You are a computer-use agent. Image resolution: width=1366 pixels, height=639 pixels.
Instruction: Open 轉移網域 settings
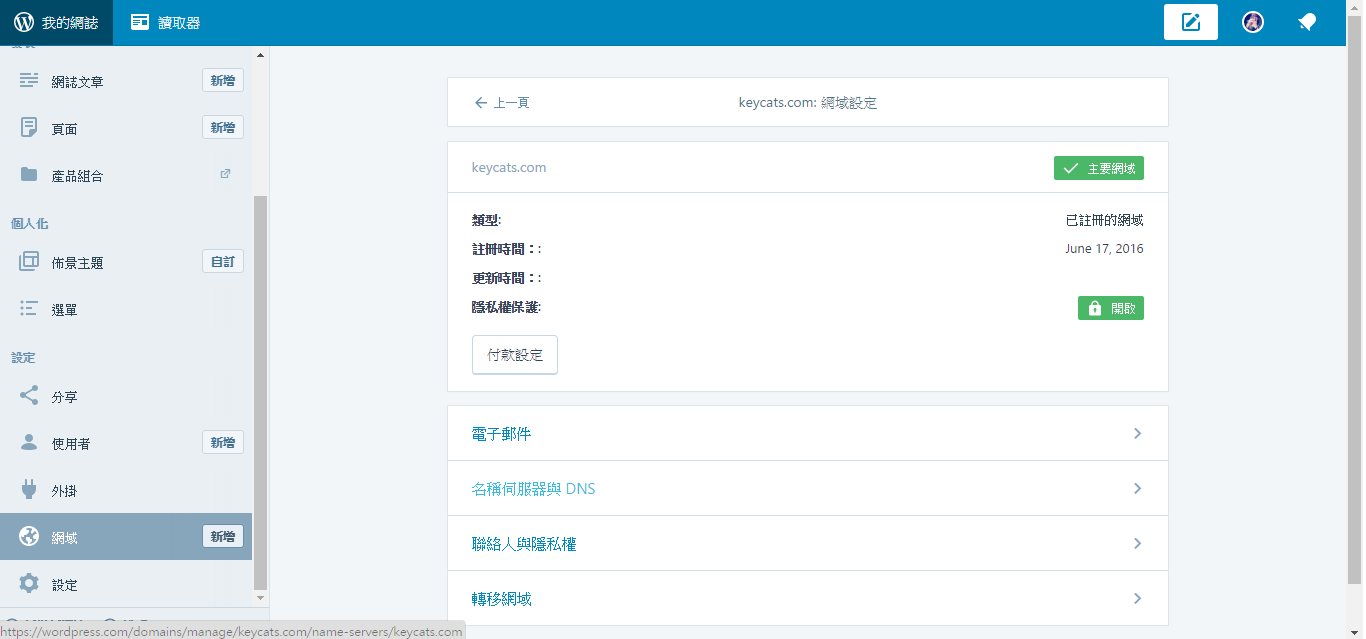[x=808, y=599]
